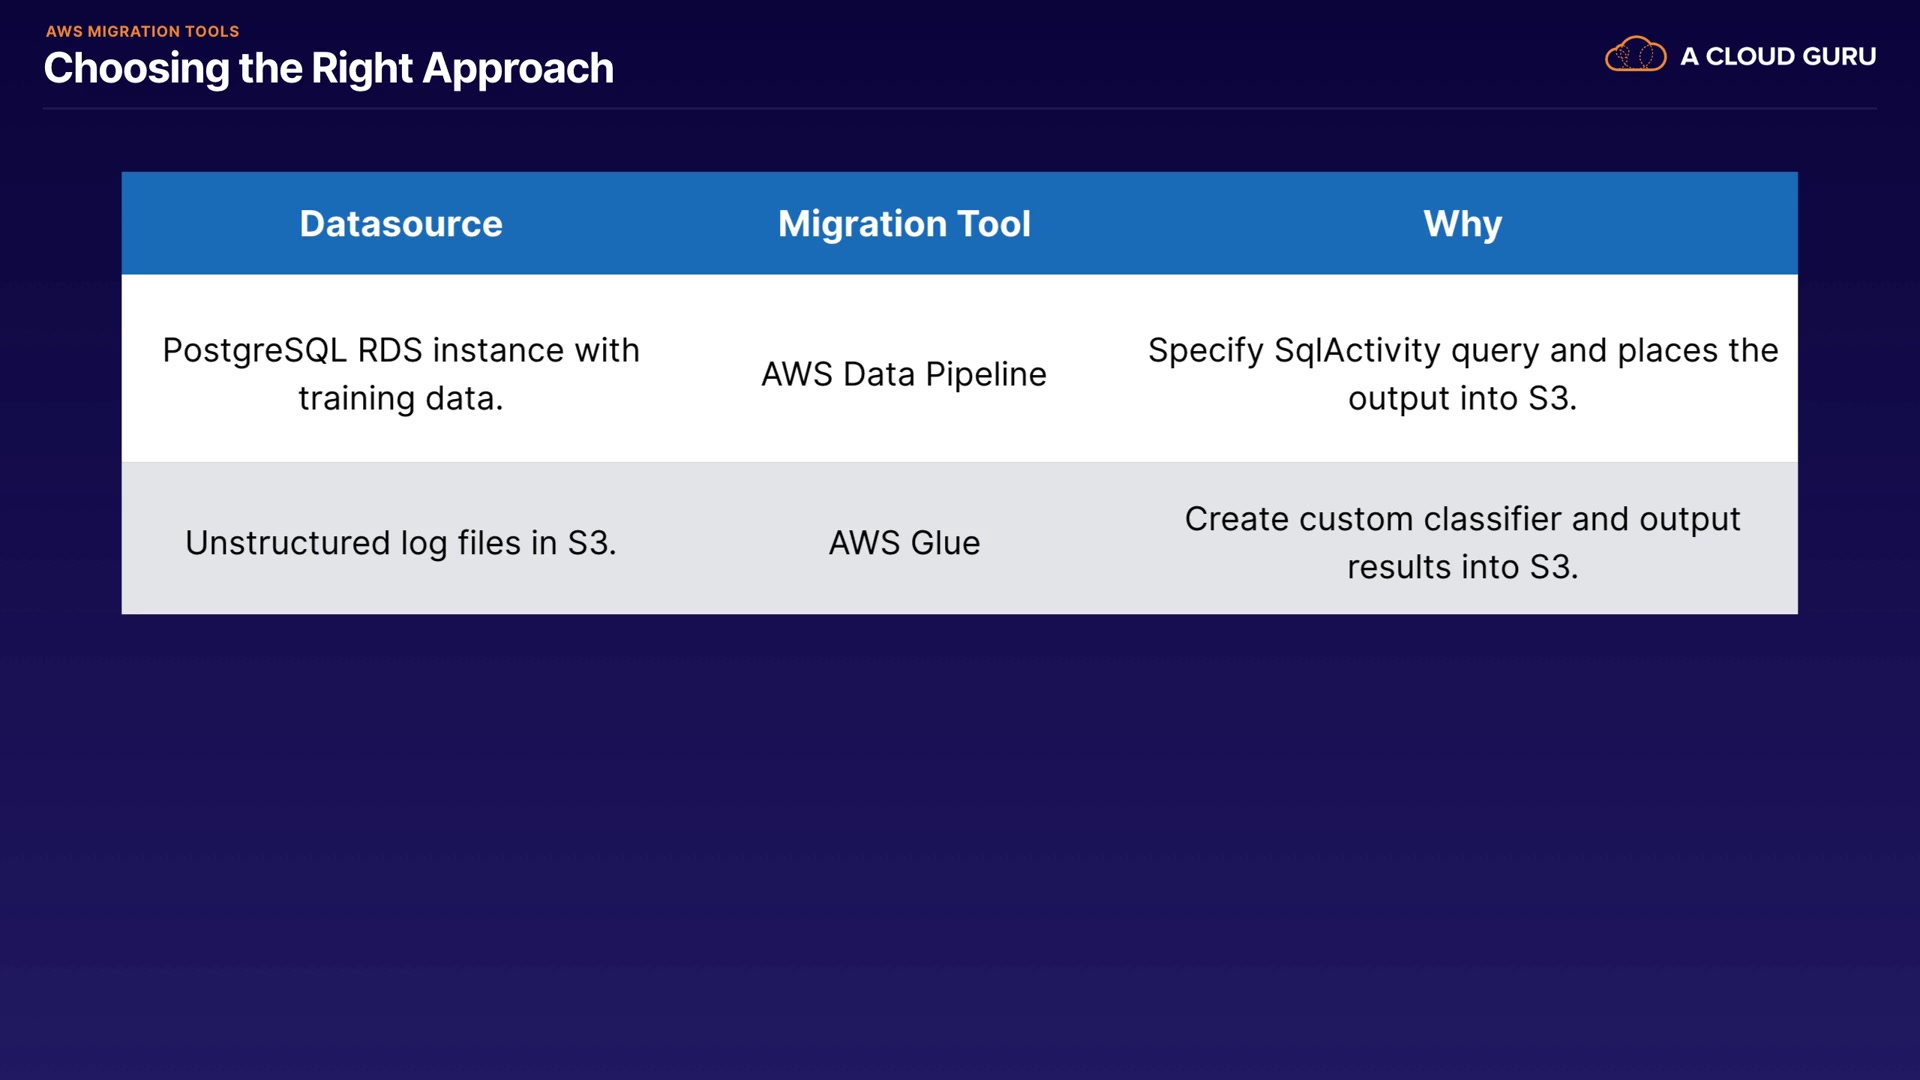Click the A Cloud Guru cloud logo icon
The width and height of the screenshot is (1920, 1080).
(1635, 55)
